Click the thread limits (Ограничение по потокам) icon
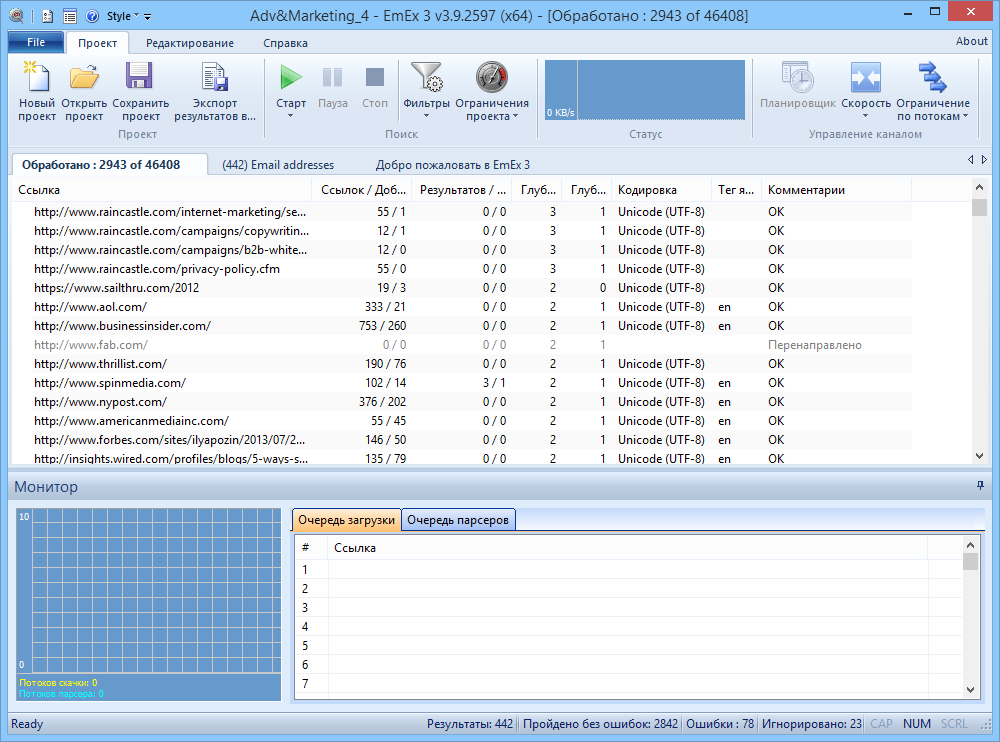 pyautogui.click(x=932, y=77)
